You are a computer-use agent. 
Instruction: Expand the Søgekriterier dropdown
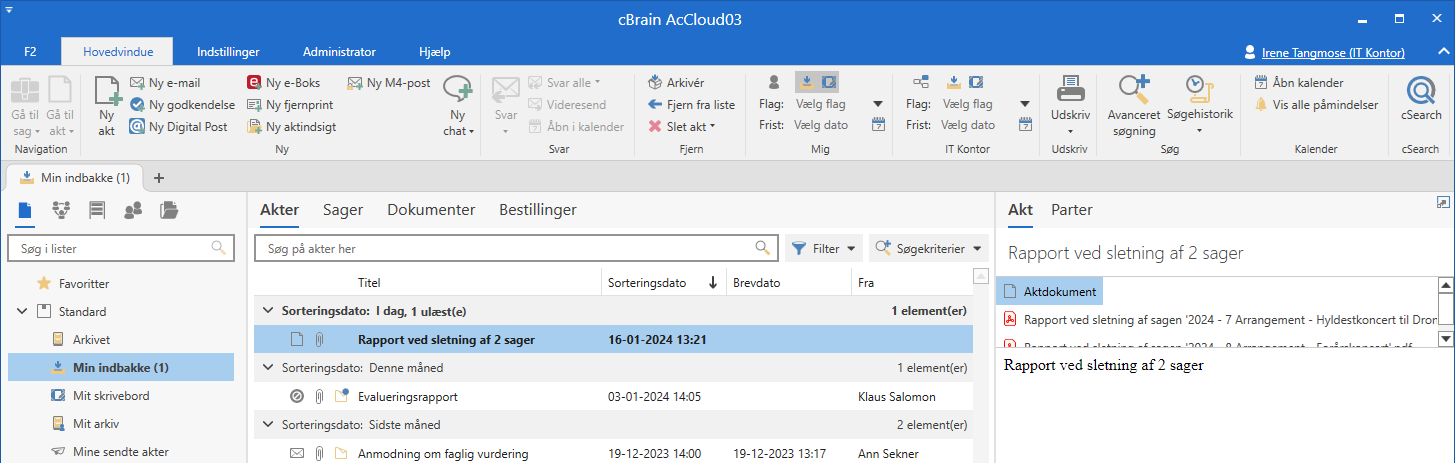pyautogui.click(x=927, y=248)
